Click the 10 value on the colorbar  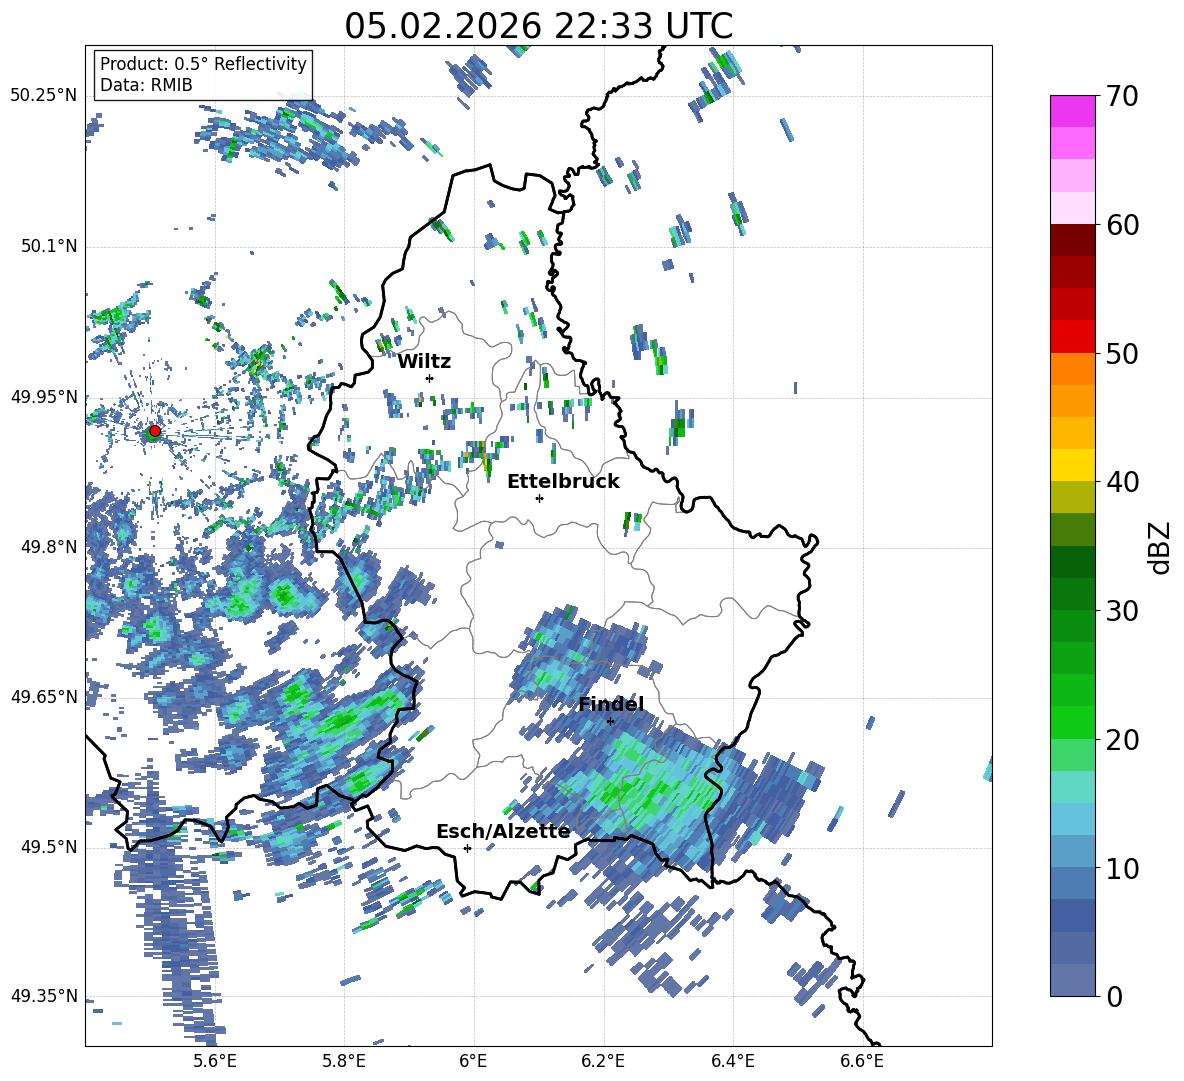click(x=1123, y=868)
